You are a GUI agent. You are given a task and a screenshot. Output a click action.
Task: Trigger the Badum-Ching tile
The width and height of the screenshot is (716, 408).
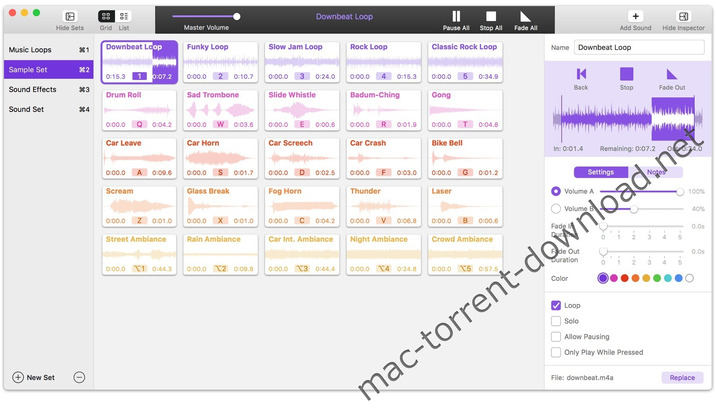(384, 110)
